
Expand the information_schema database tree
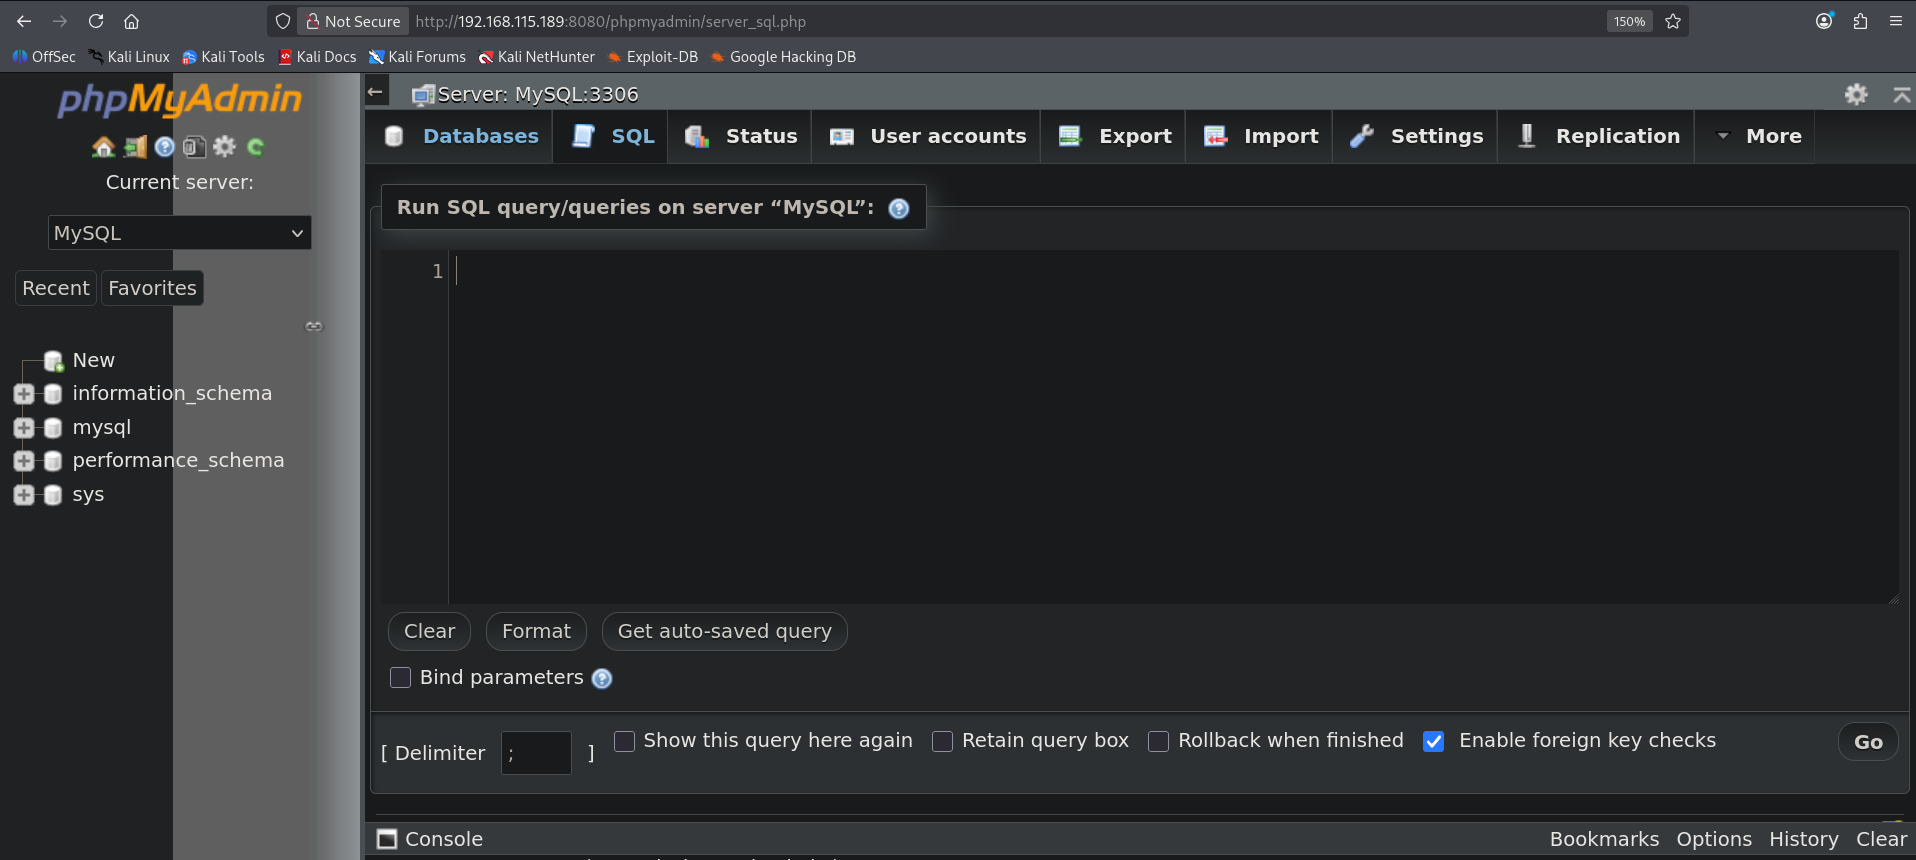pyautogui.click(x=24, y=394)
